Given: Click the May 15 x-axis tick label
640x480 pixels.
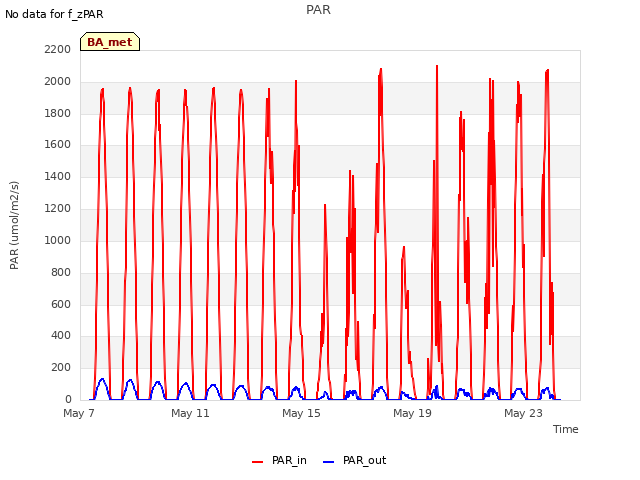Looking at the screenshot, I should [x=301, y=413].
